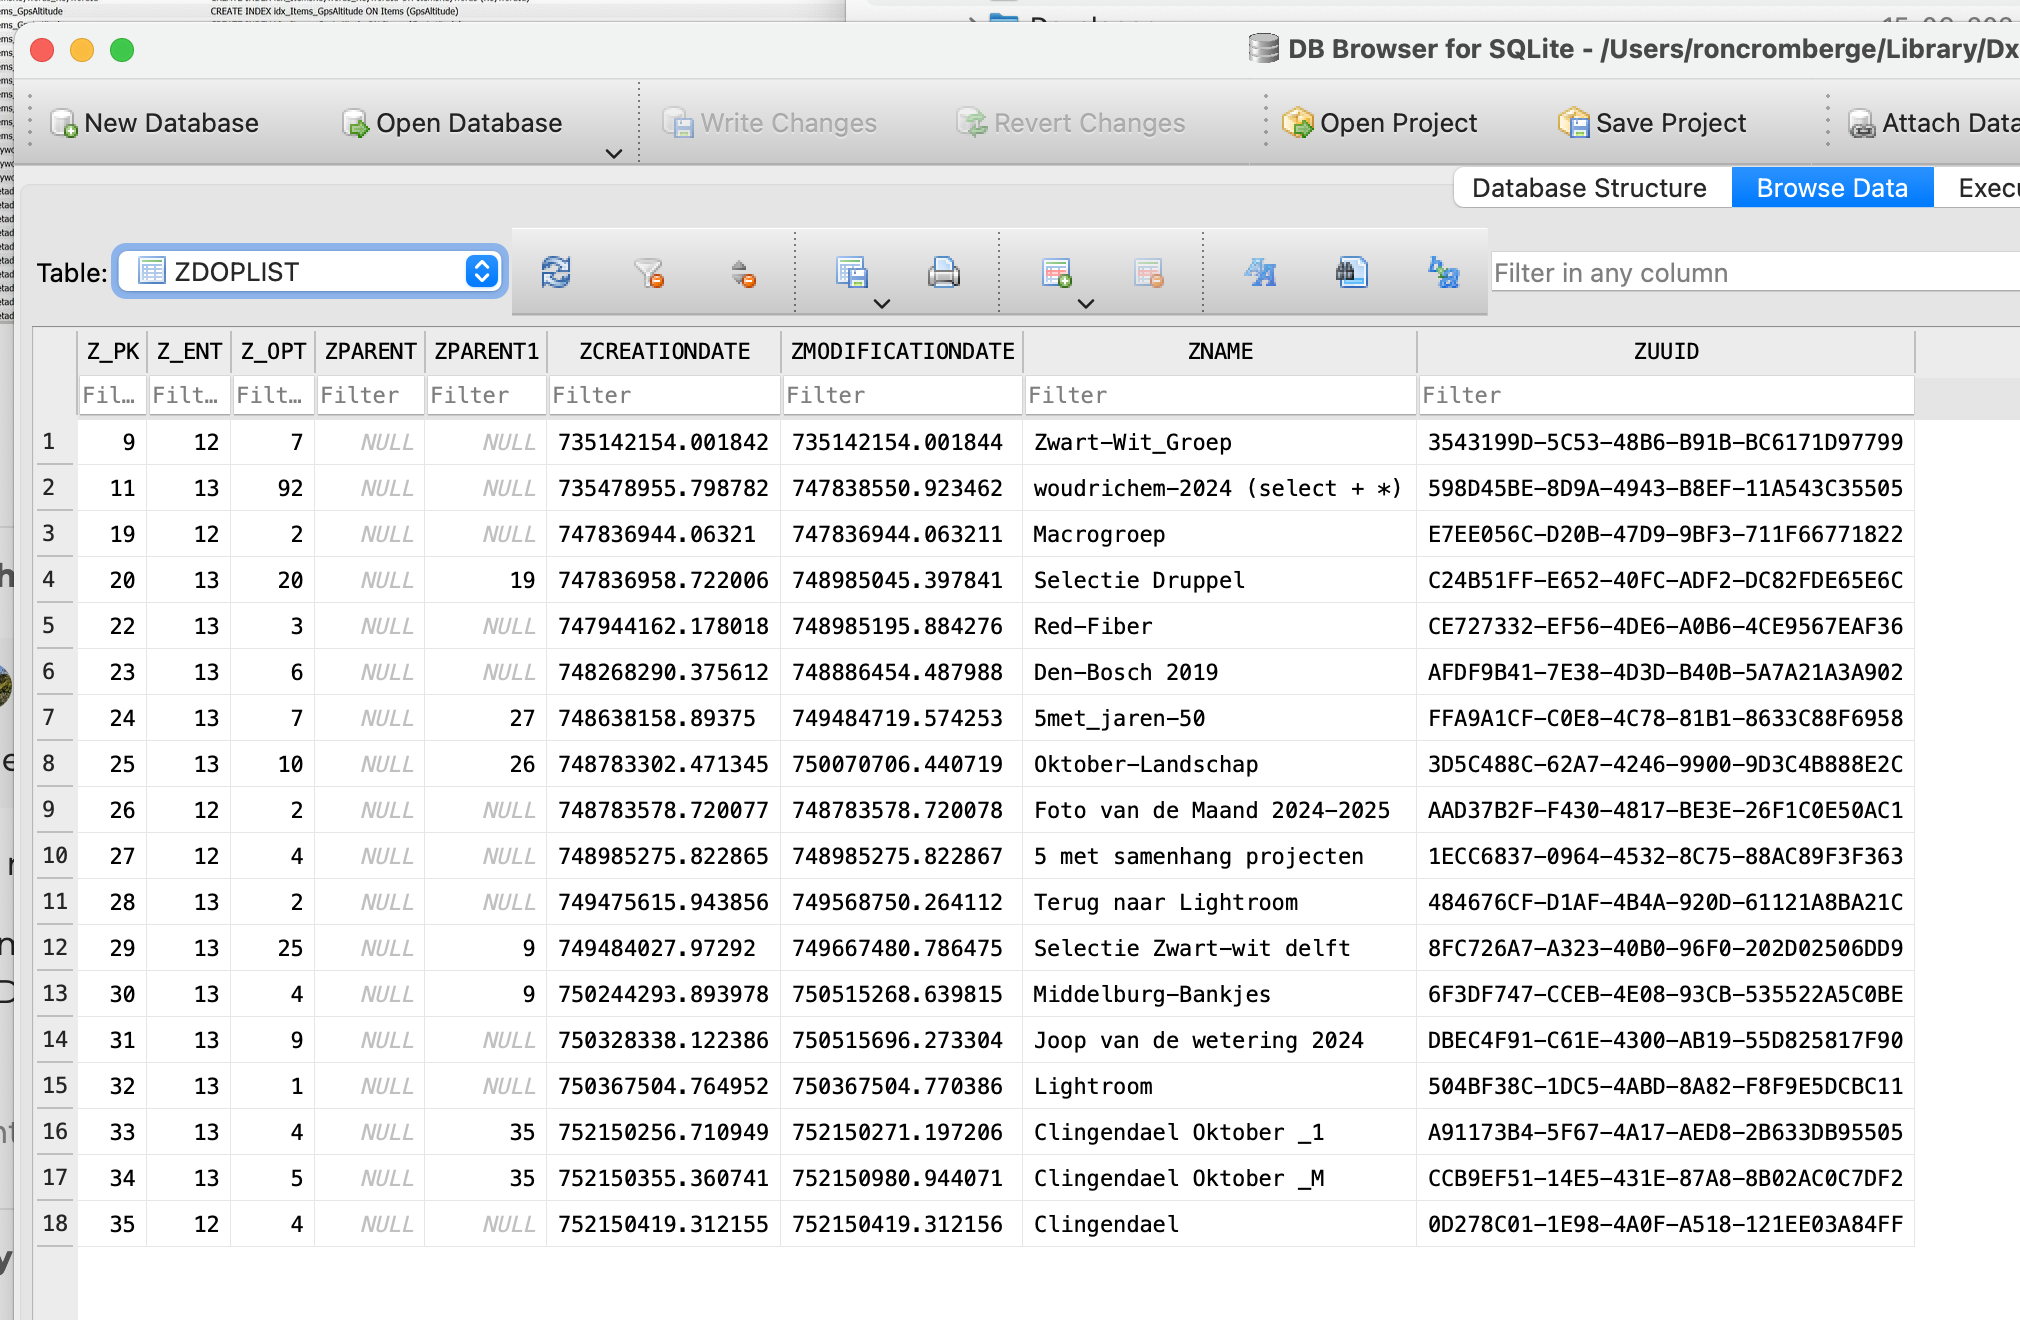Select the Macrogroep name cell
Image resolution: width=2020 pixels, height=1320 pixels.
pos(1220,534)
